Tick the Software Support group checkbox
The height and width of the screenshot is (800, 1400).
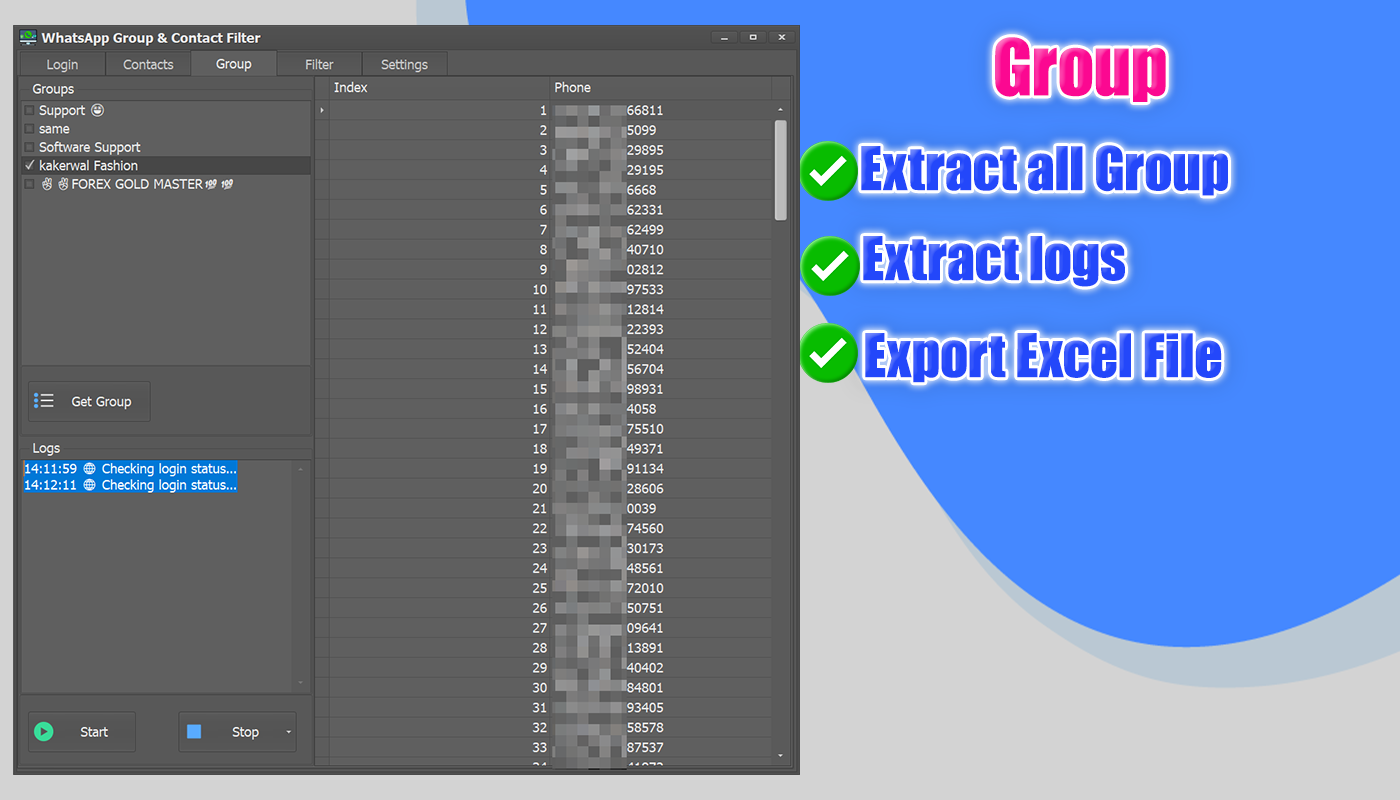tap(30, 147)
